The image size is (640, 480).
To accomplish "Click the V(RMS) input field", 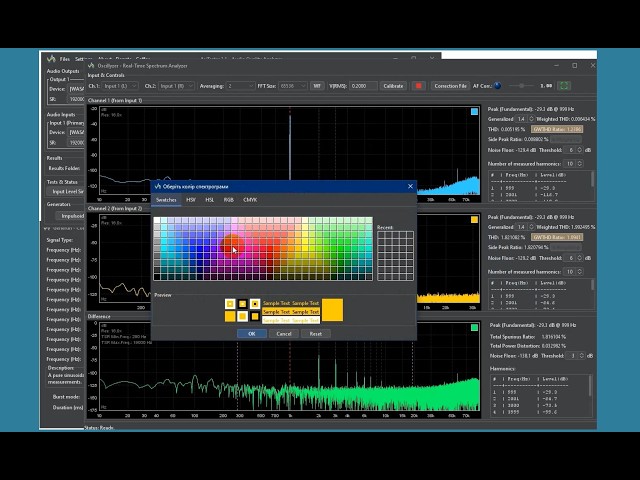I will coord(363,86).
